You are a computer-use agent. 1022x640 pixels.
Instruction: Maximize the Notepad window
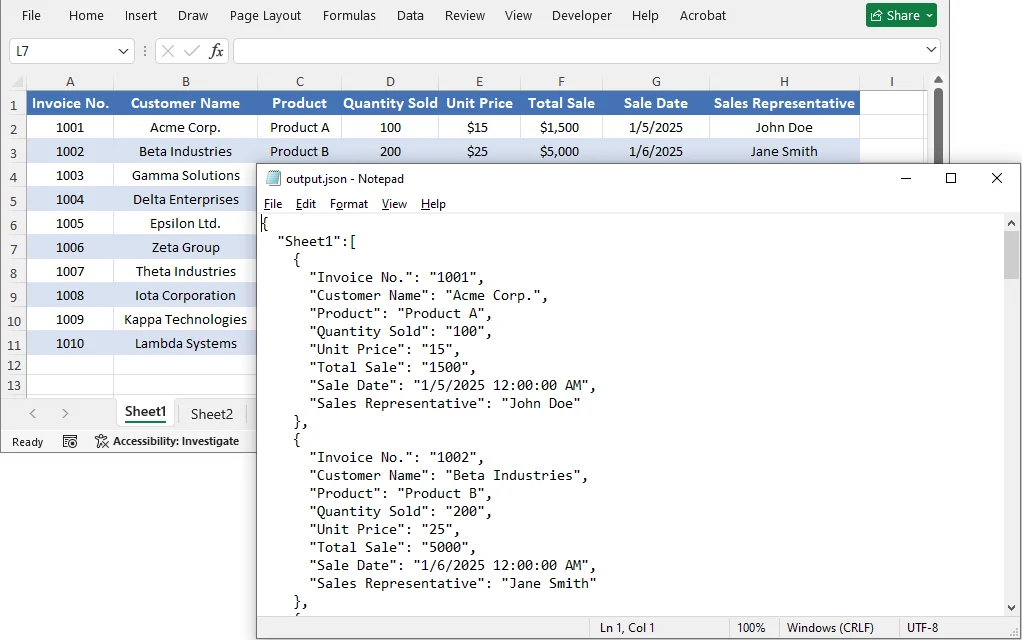(x=951, y=179)
